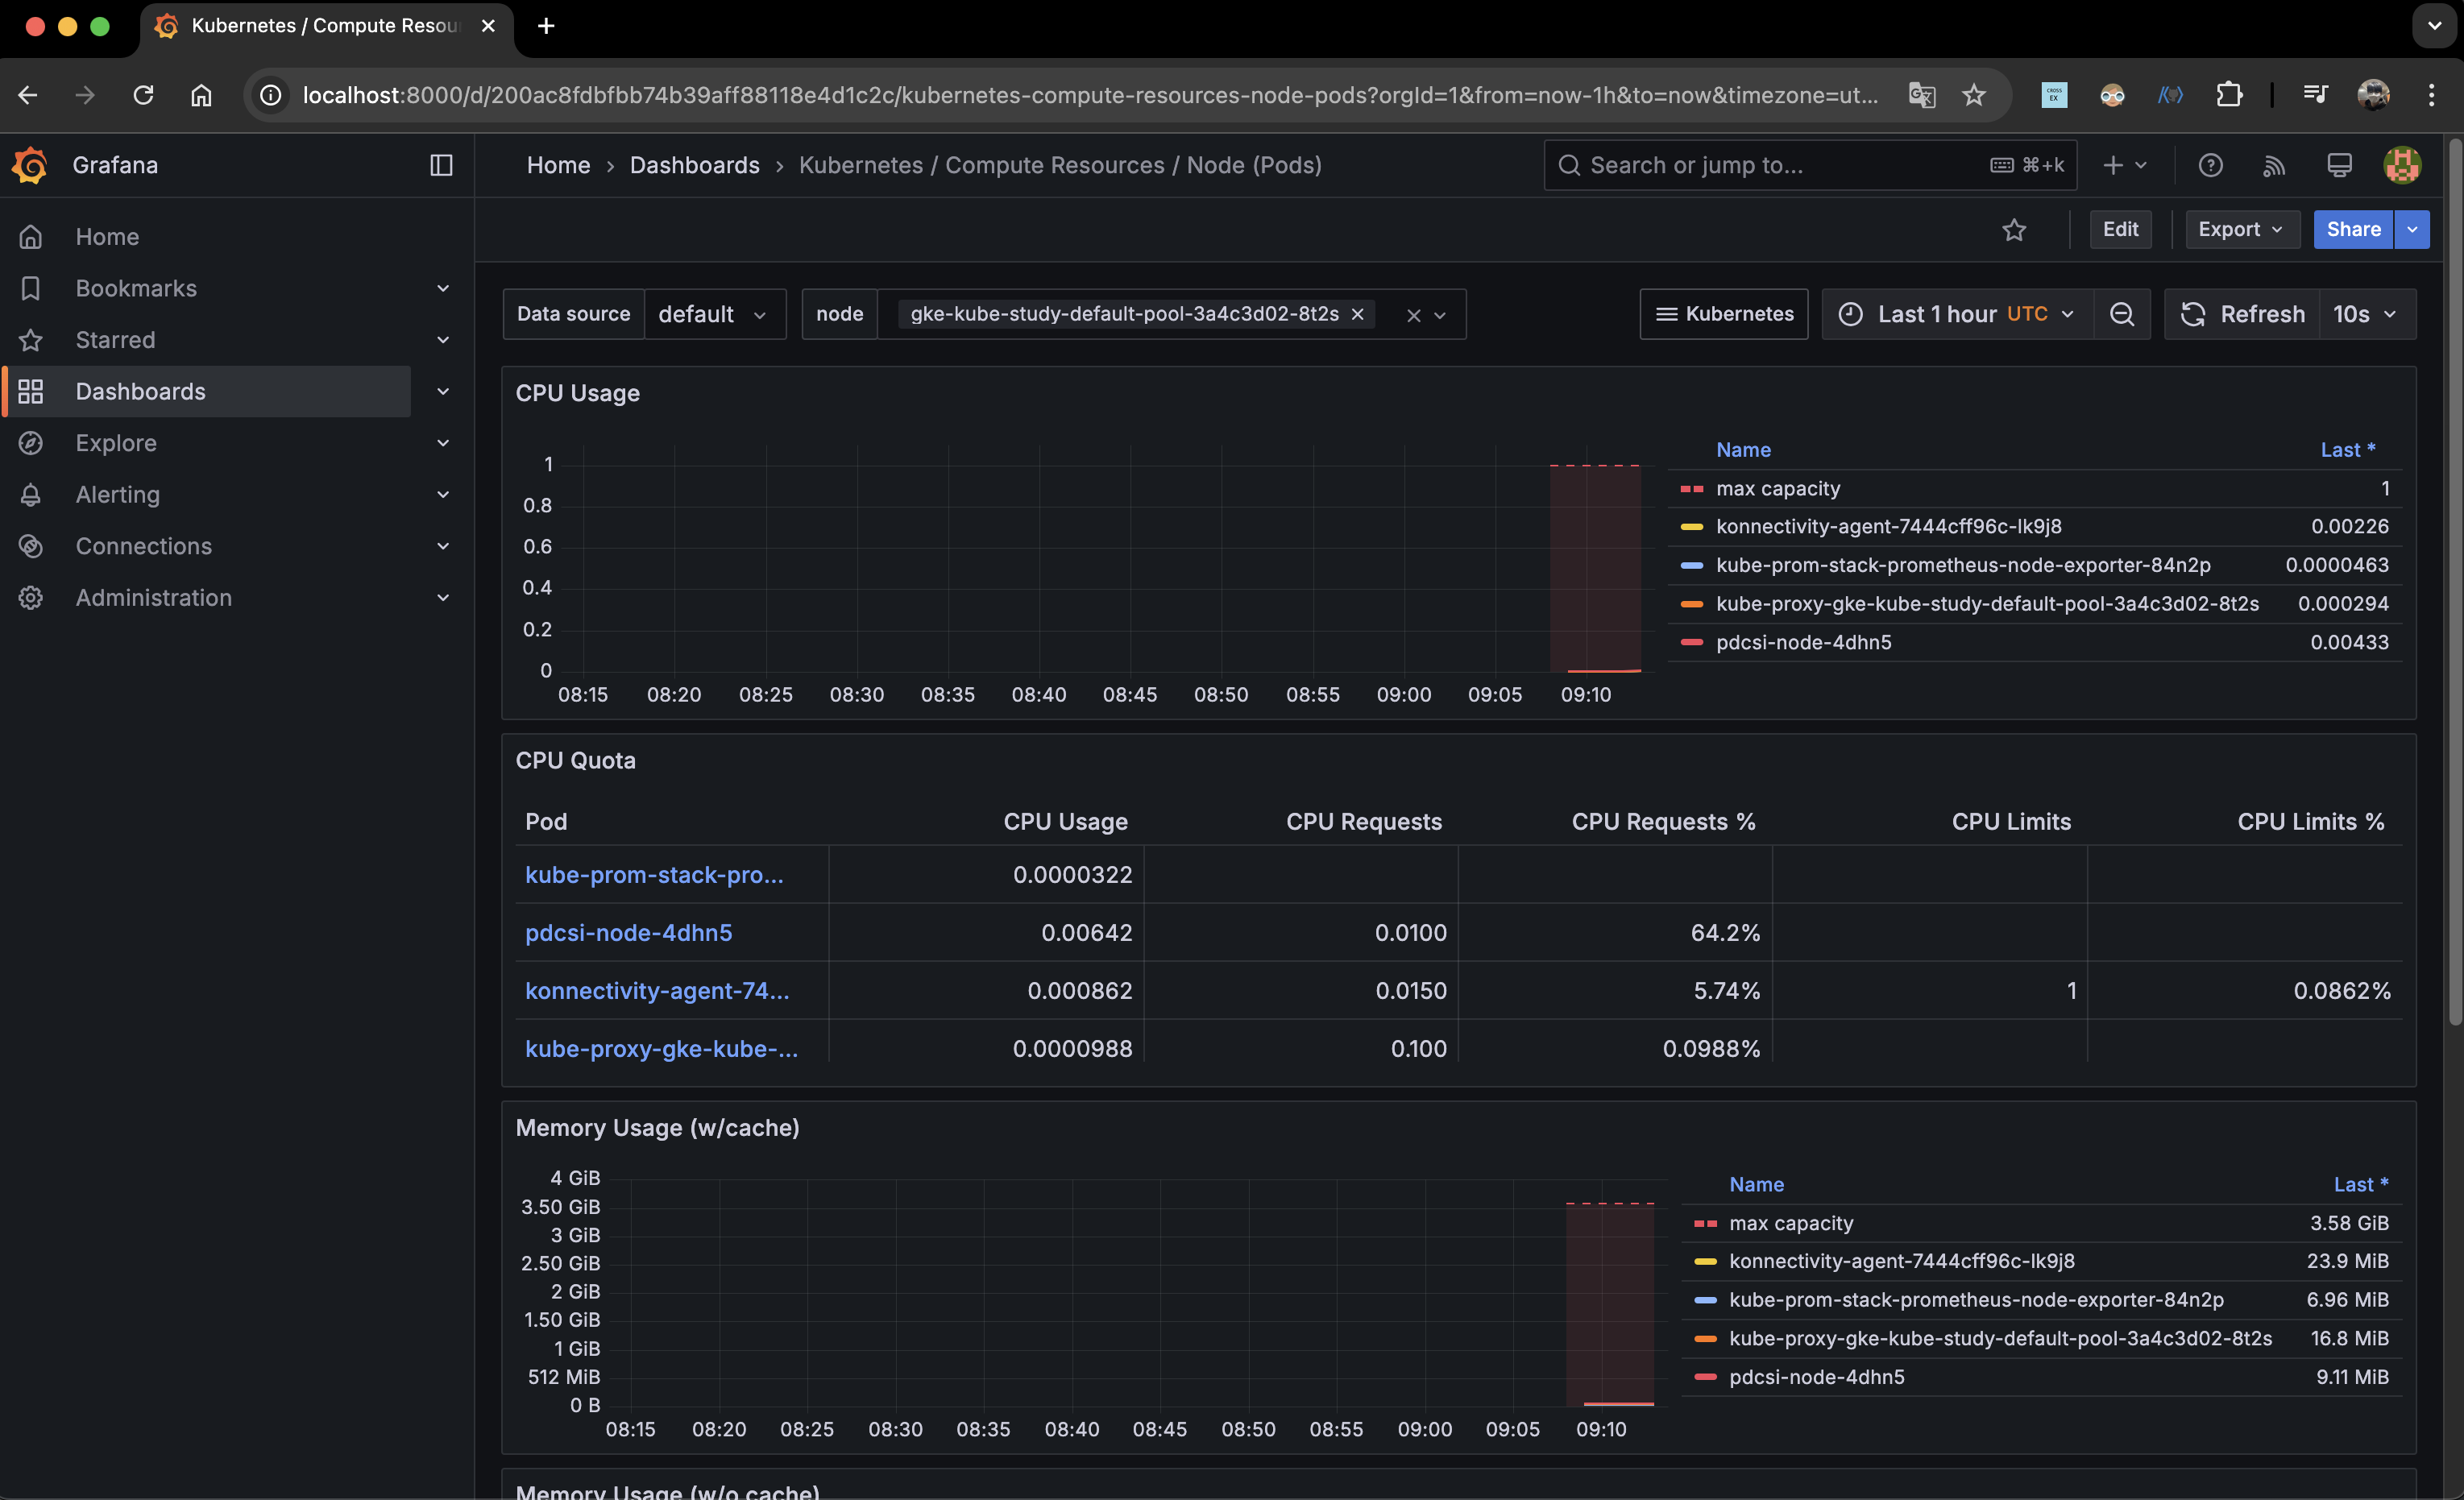Open the help question mark icon

(x=2210, y=165)
